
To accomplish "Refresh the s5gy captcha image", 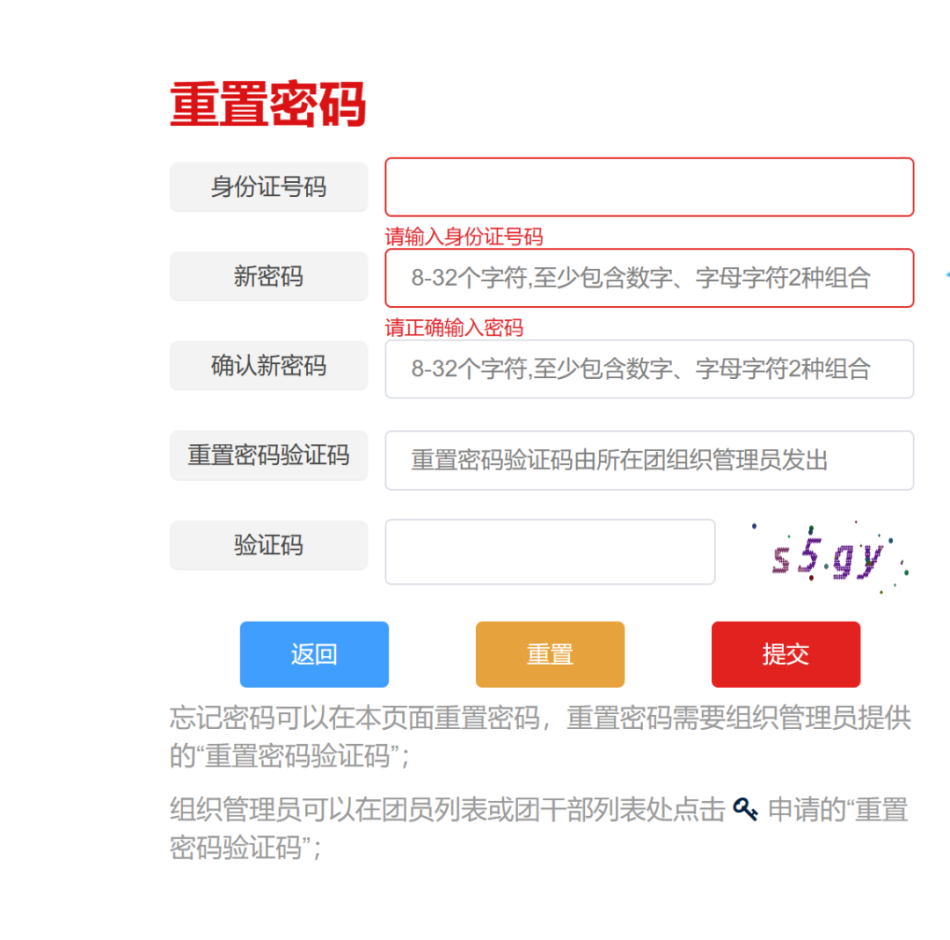I will coord(828,558).
